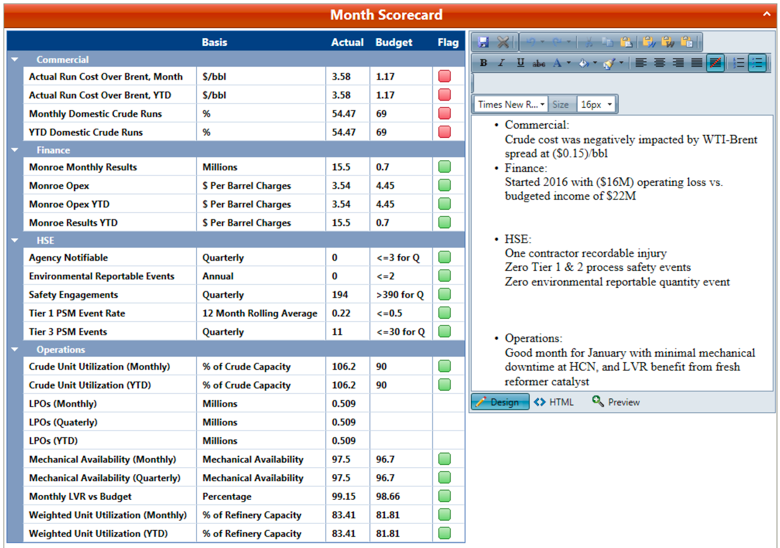This screenshot has height=548, width=780.
Task: Apply italic formatting to text
Action: (502, 63)
